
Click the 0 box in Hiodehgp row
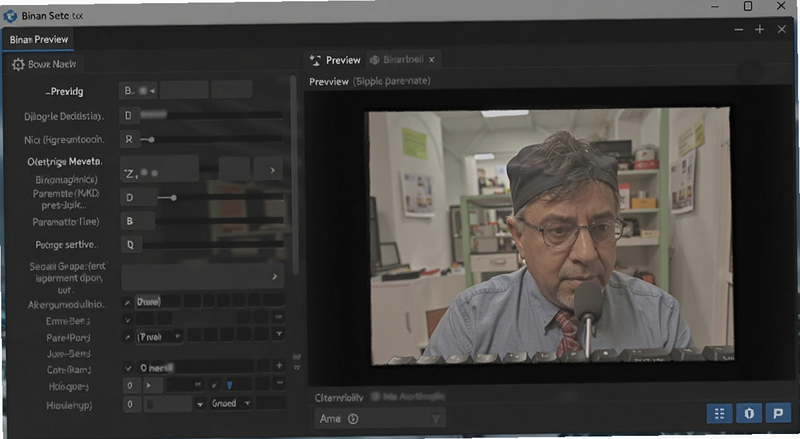click(131, 404)
